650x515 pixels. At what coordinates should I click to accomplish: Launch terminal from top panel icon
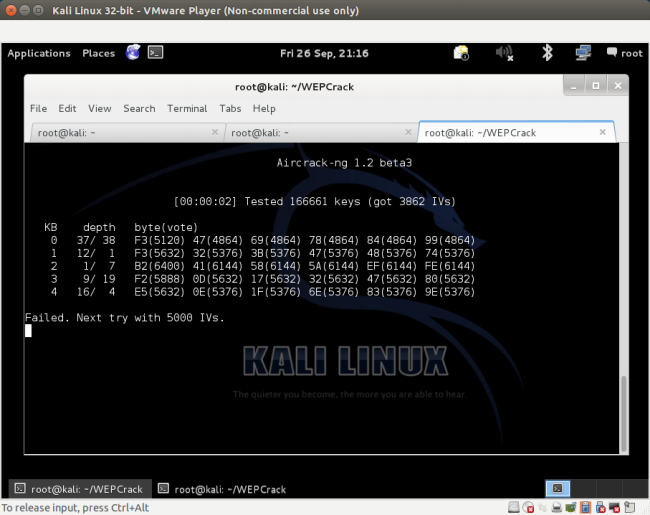click(x=155, y=53)
